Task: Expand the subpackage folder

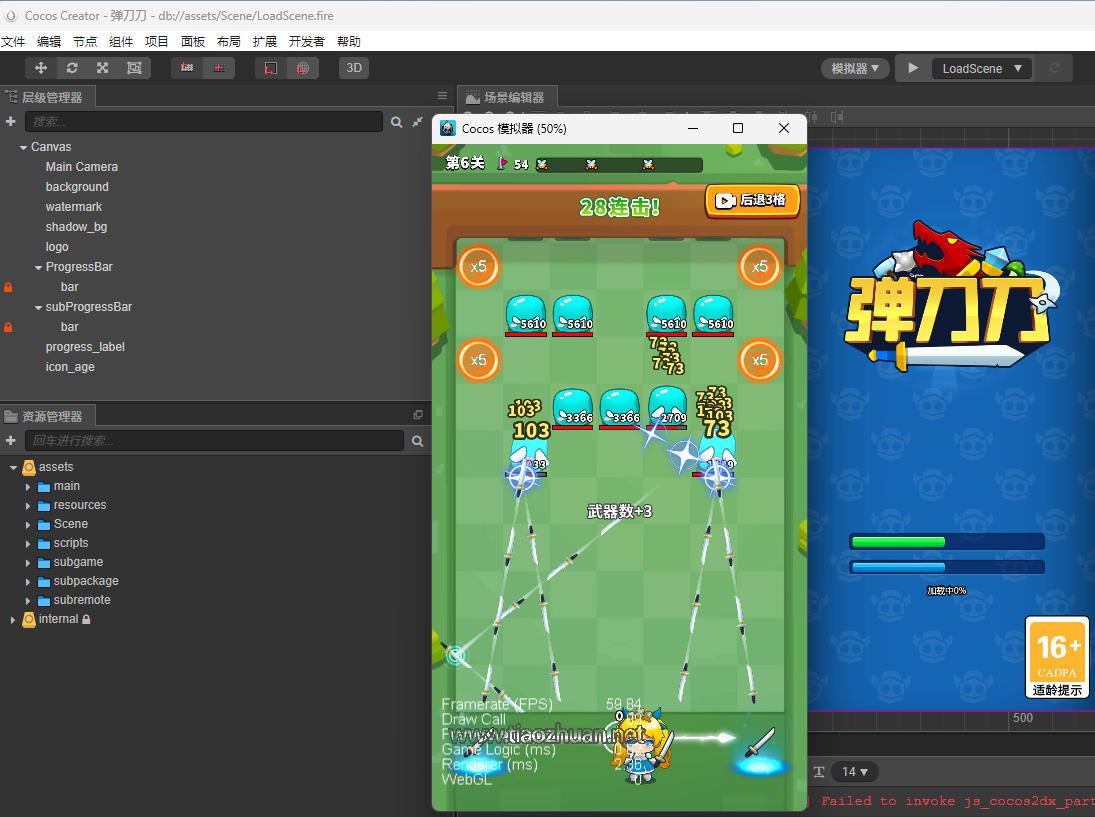Action: coord(28,581)
